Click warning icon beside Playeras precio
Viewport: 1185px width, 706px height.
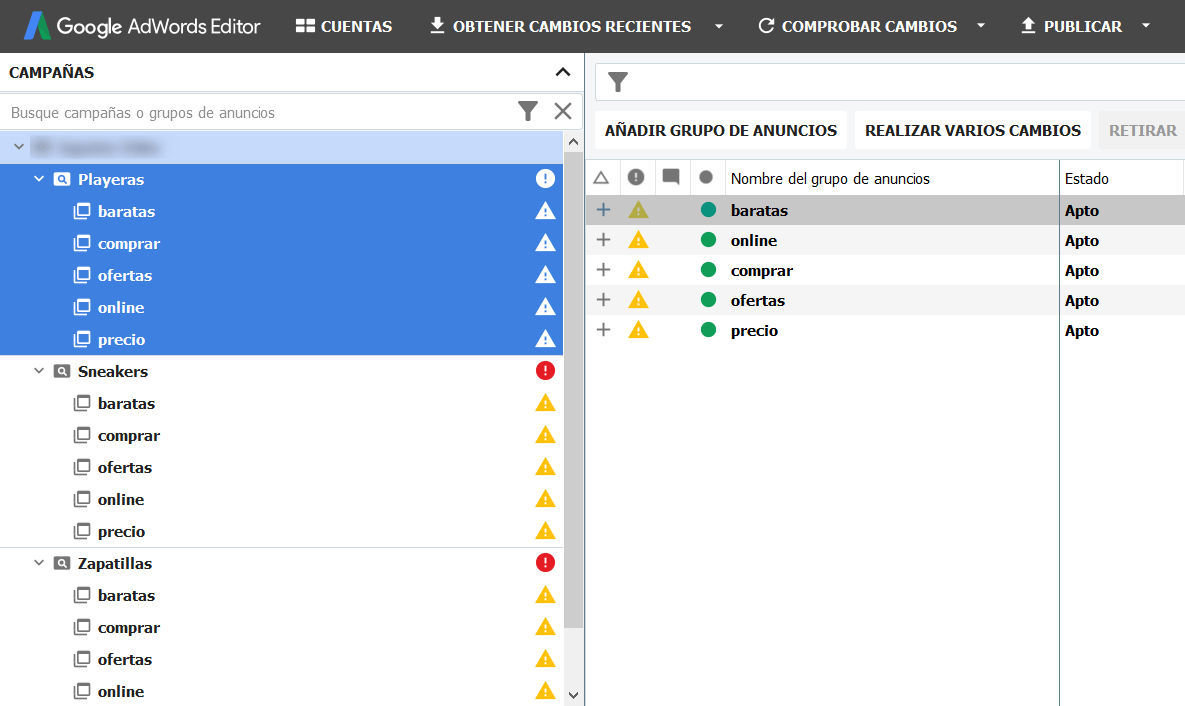click(x=545, y=339)
